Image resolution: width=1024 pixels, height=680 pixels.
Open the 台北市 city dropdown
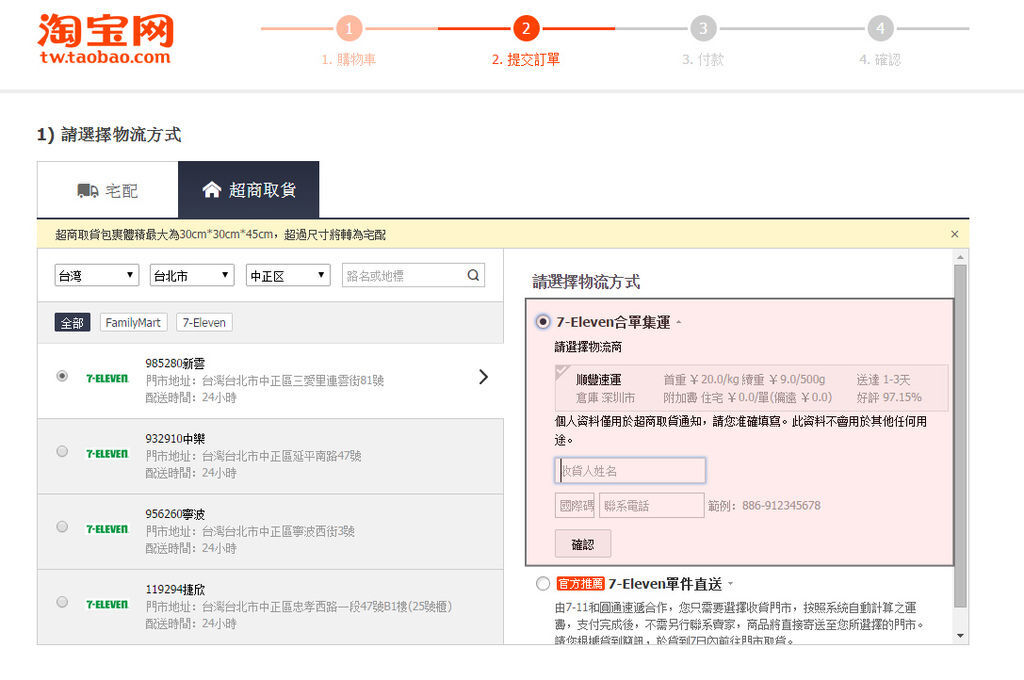click(192, 275)
